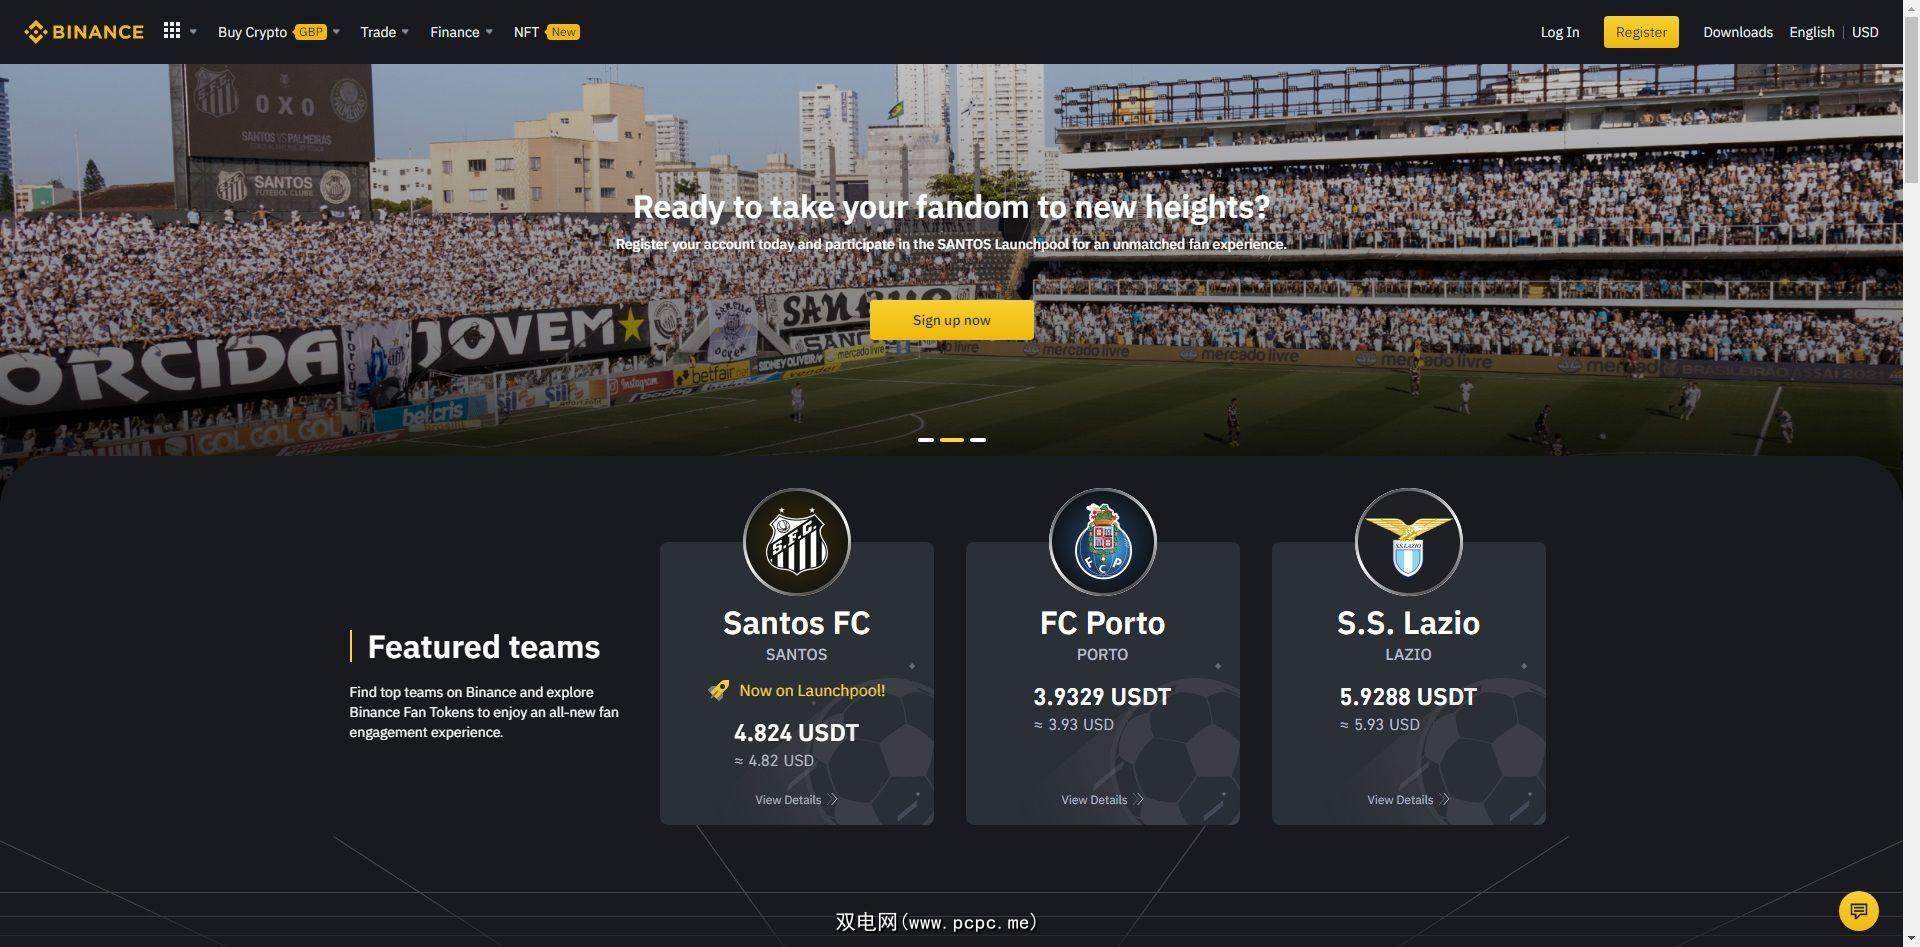
Task: Select the third carousel slide indicator
Action: coord(978,440)
